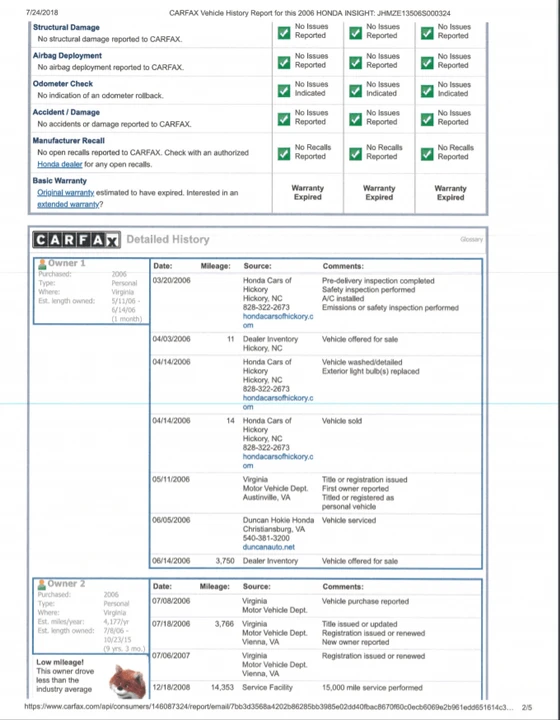Click the Owner 2 heading text
This screenshot has height=720, width=560.
66,584
